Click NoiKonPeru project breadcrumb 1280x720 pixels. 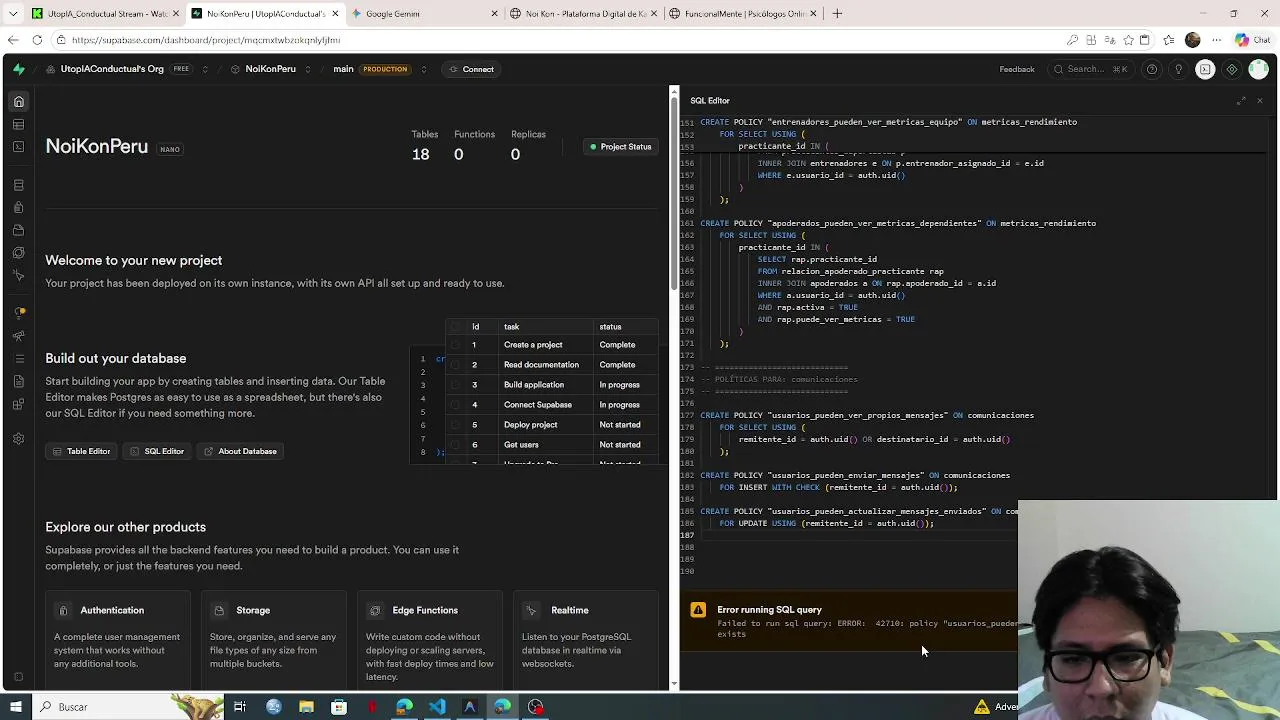coord(270,69)
